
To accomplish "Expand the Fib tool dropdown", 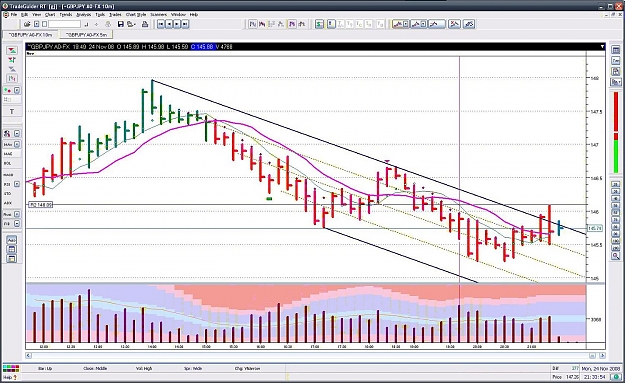I will 17,224.
